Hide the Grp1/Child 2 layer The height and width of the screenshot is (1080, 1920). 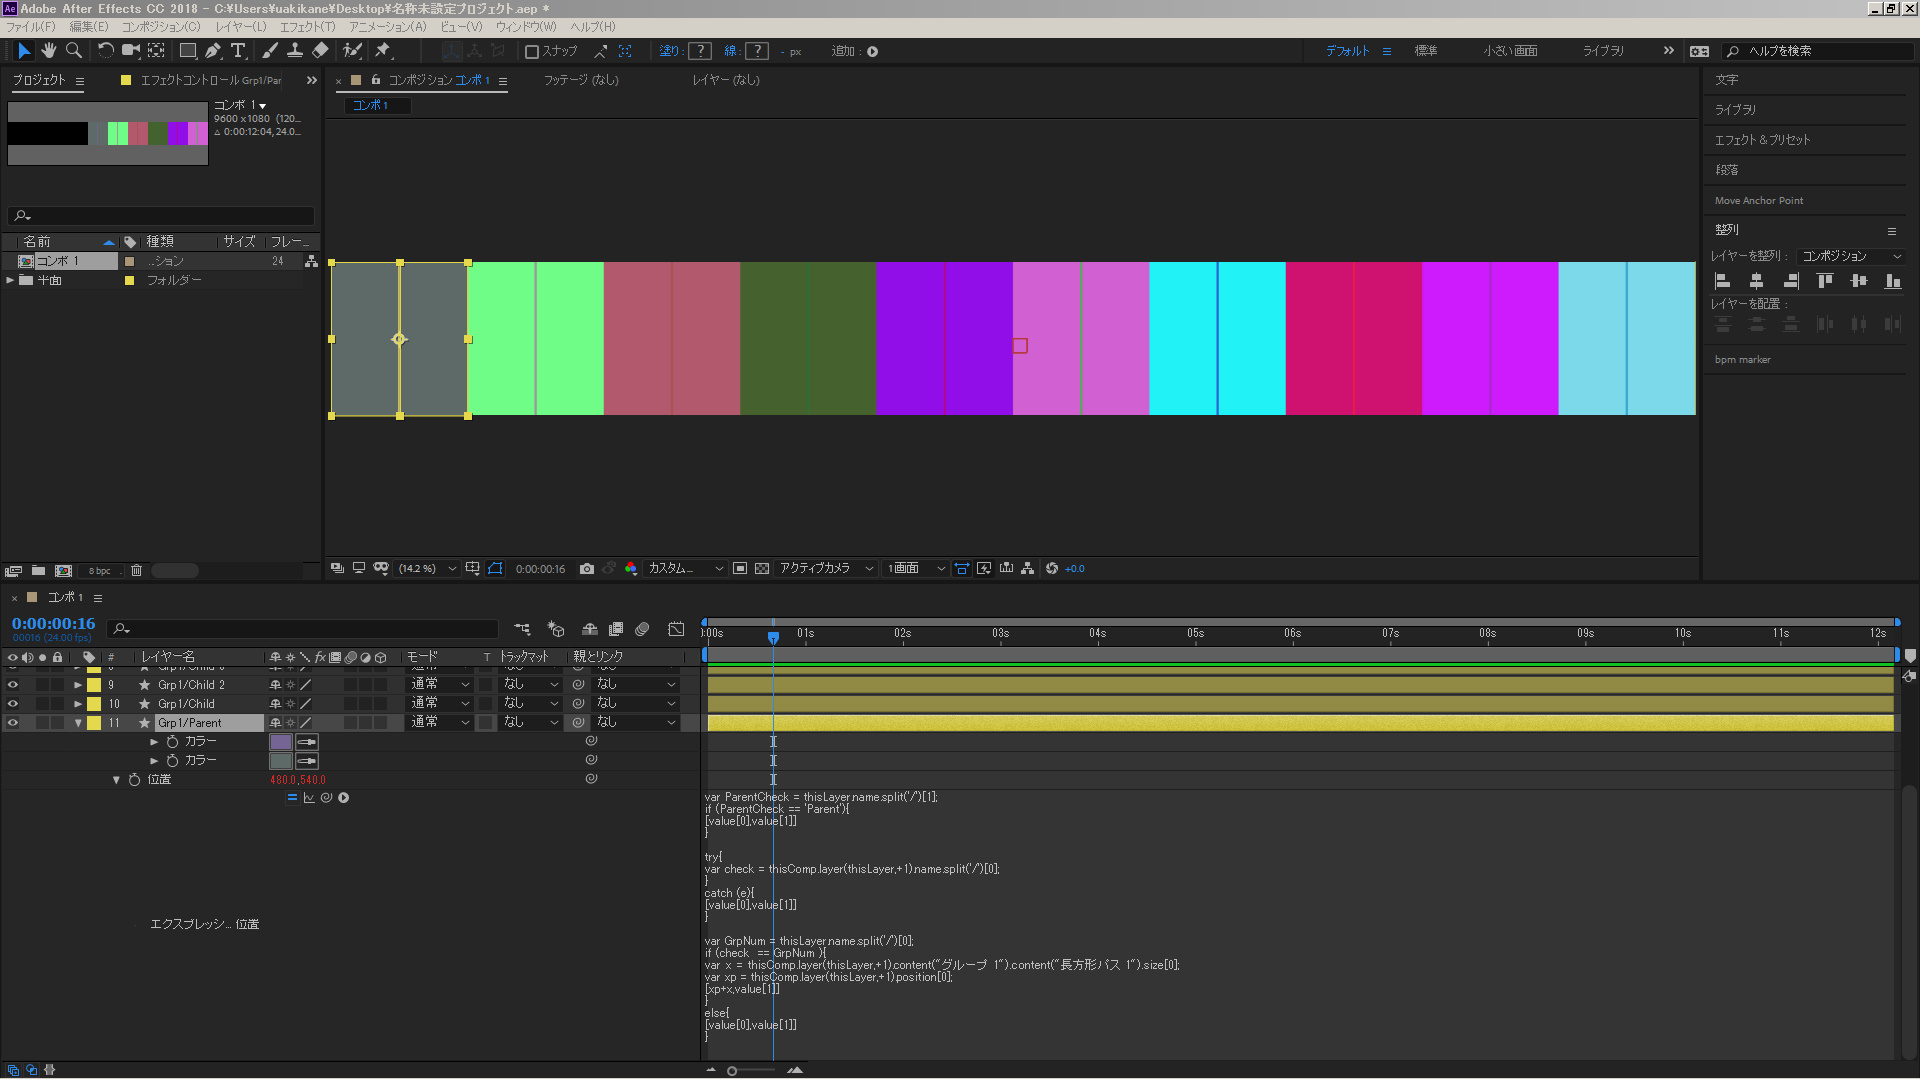(x=12, y=685)
